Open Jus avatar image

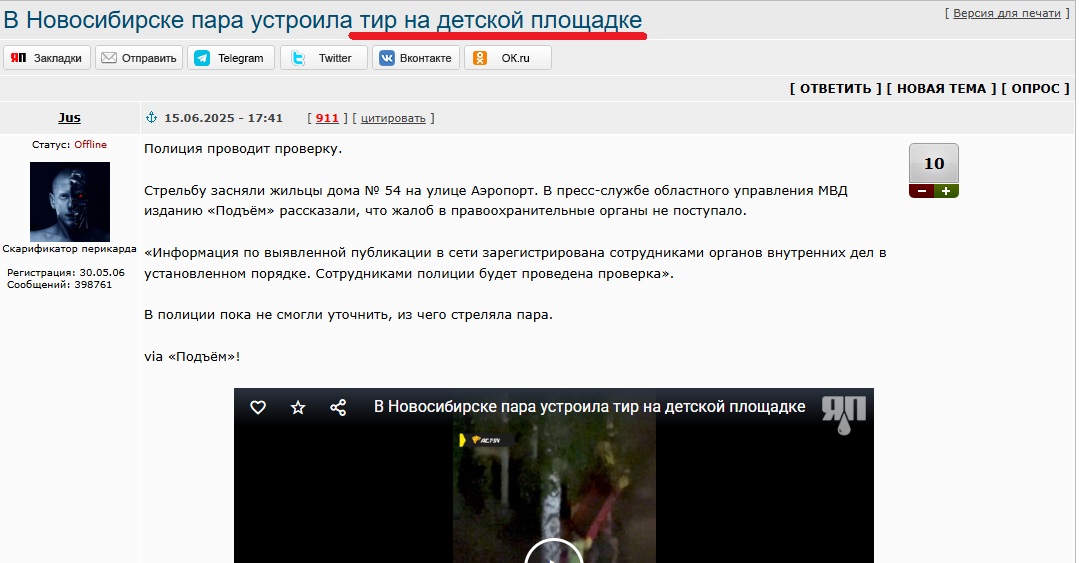(70, 202)
